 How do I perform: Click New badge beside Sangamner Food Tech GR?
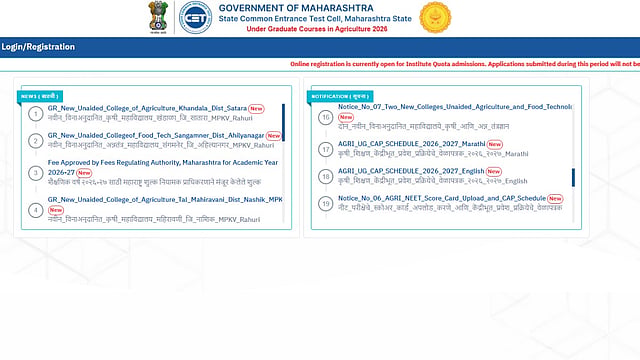pos(273,136)
